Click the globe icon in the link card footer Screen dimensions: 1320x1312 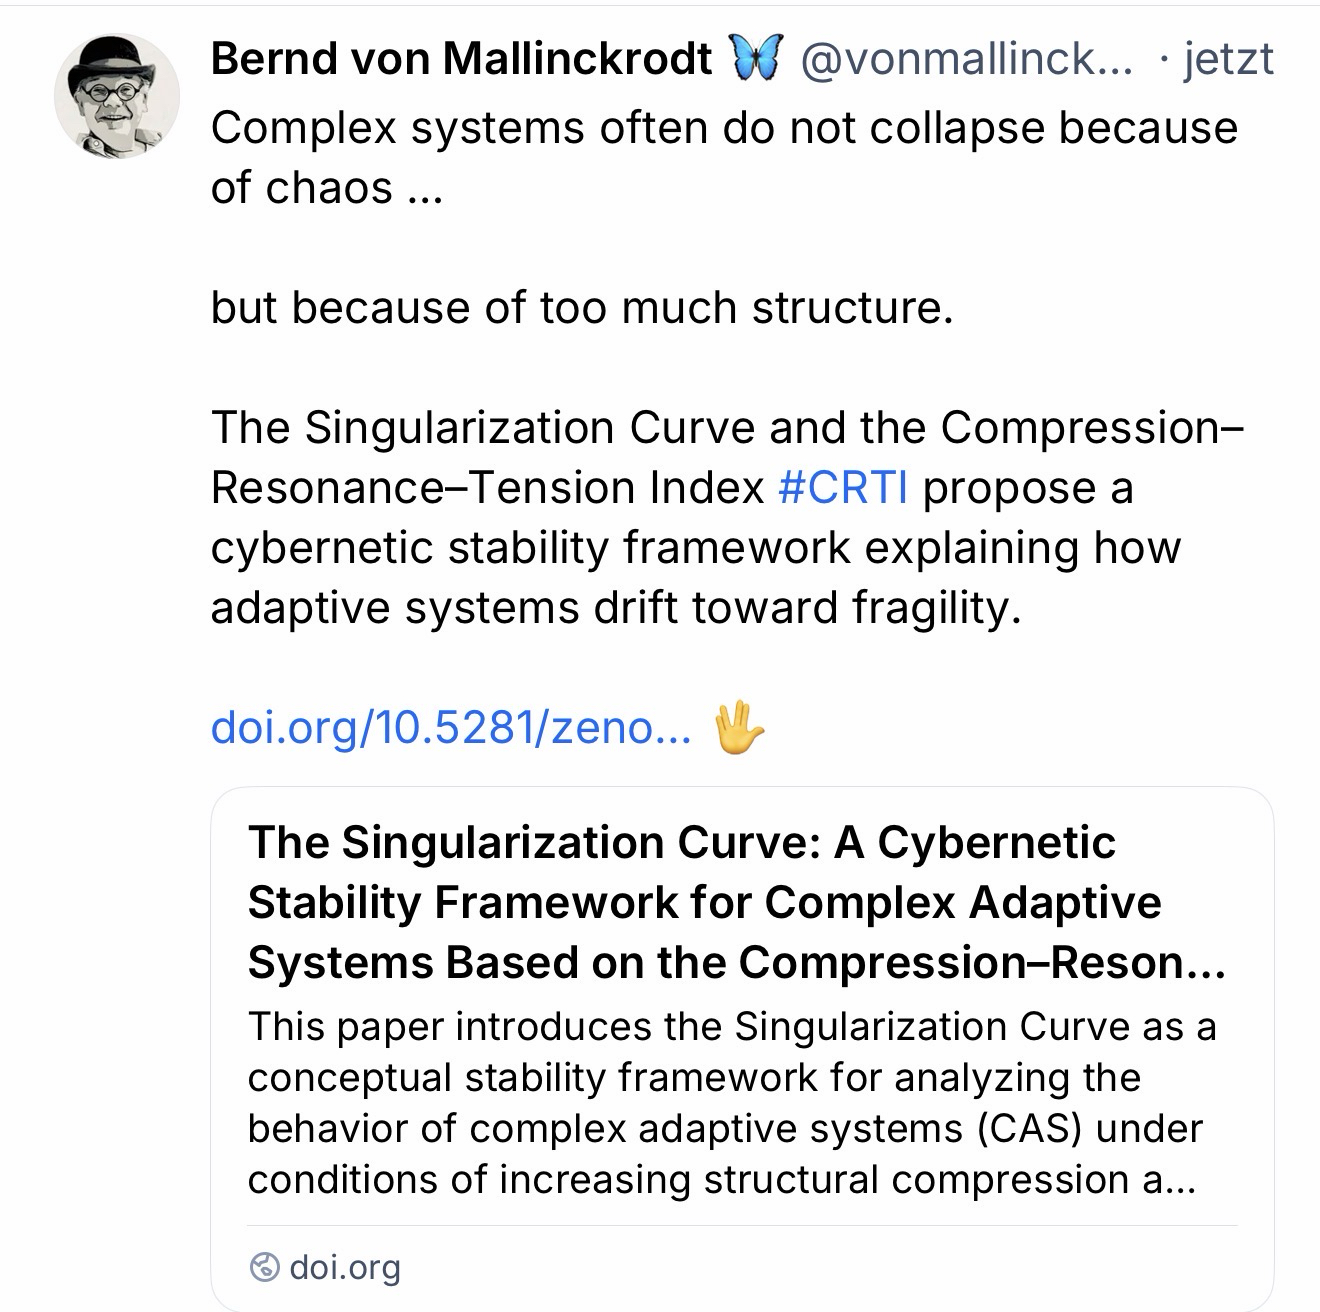[x=264, y=1268]
